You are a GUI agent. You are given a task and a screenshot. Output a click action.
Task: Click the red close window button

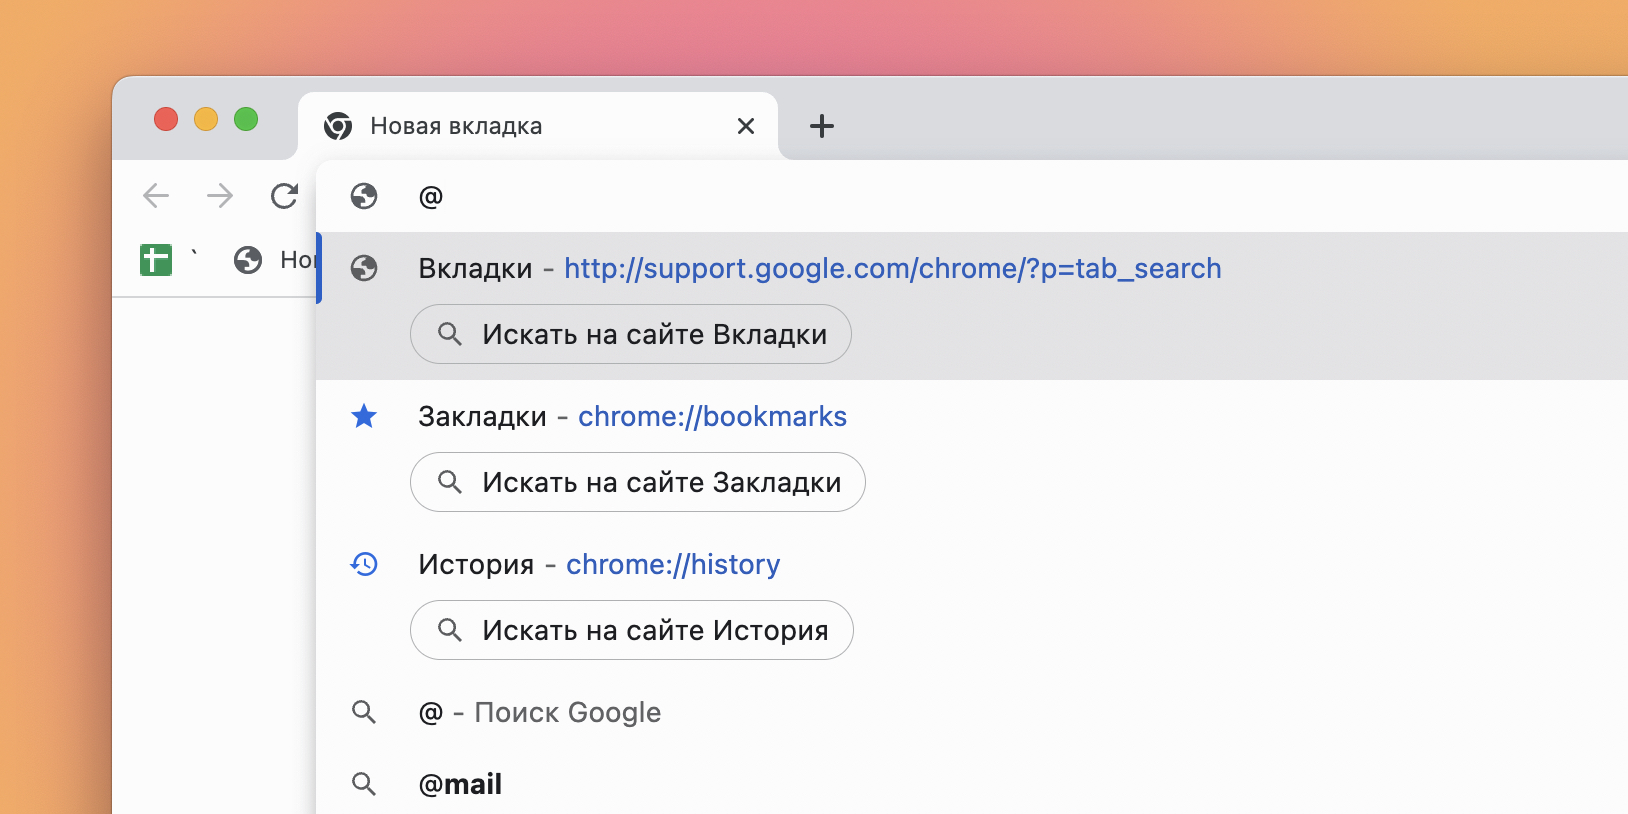[166, 119]
